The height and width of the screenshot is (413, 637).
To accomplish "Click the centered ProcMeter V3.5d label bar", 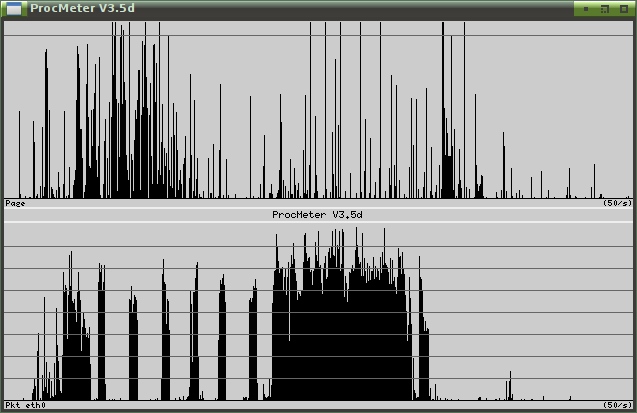I will point(318,215).
